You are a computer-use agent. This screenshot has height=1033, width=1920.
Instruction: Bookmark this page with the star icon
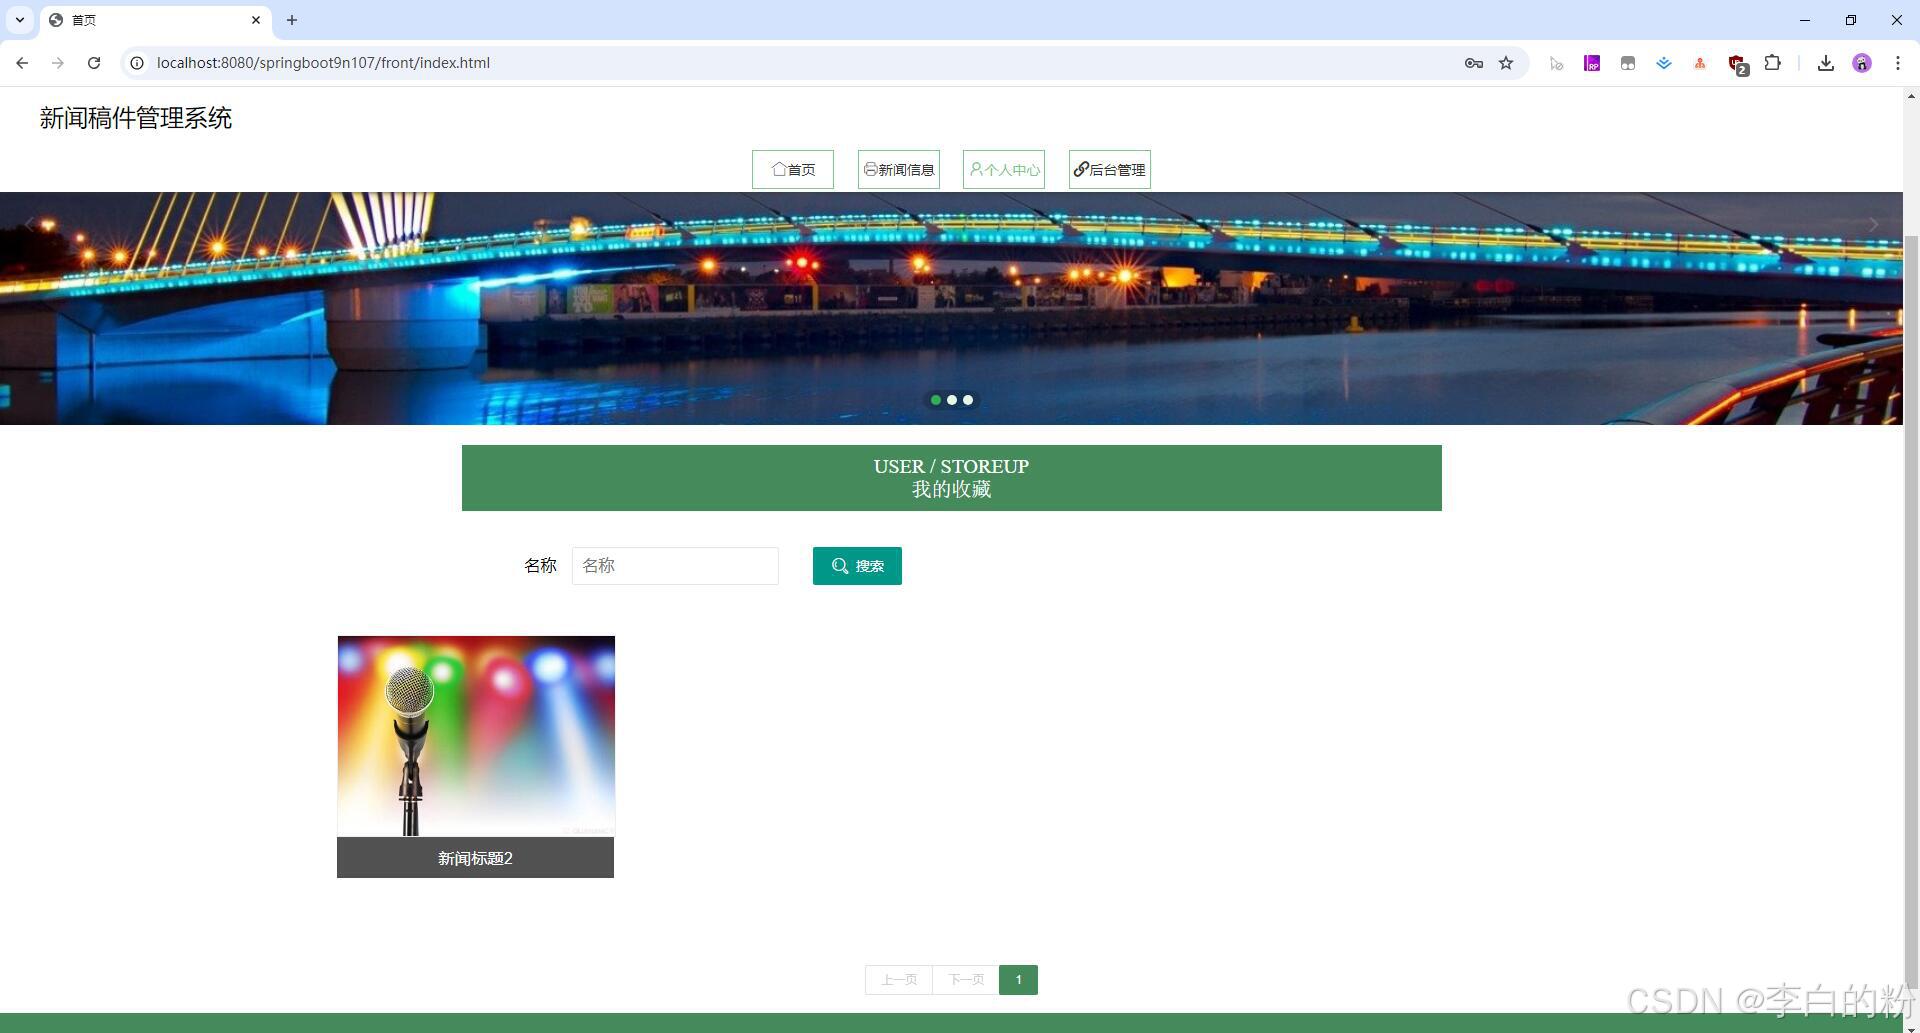[x=1506, y=63]
